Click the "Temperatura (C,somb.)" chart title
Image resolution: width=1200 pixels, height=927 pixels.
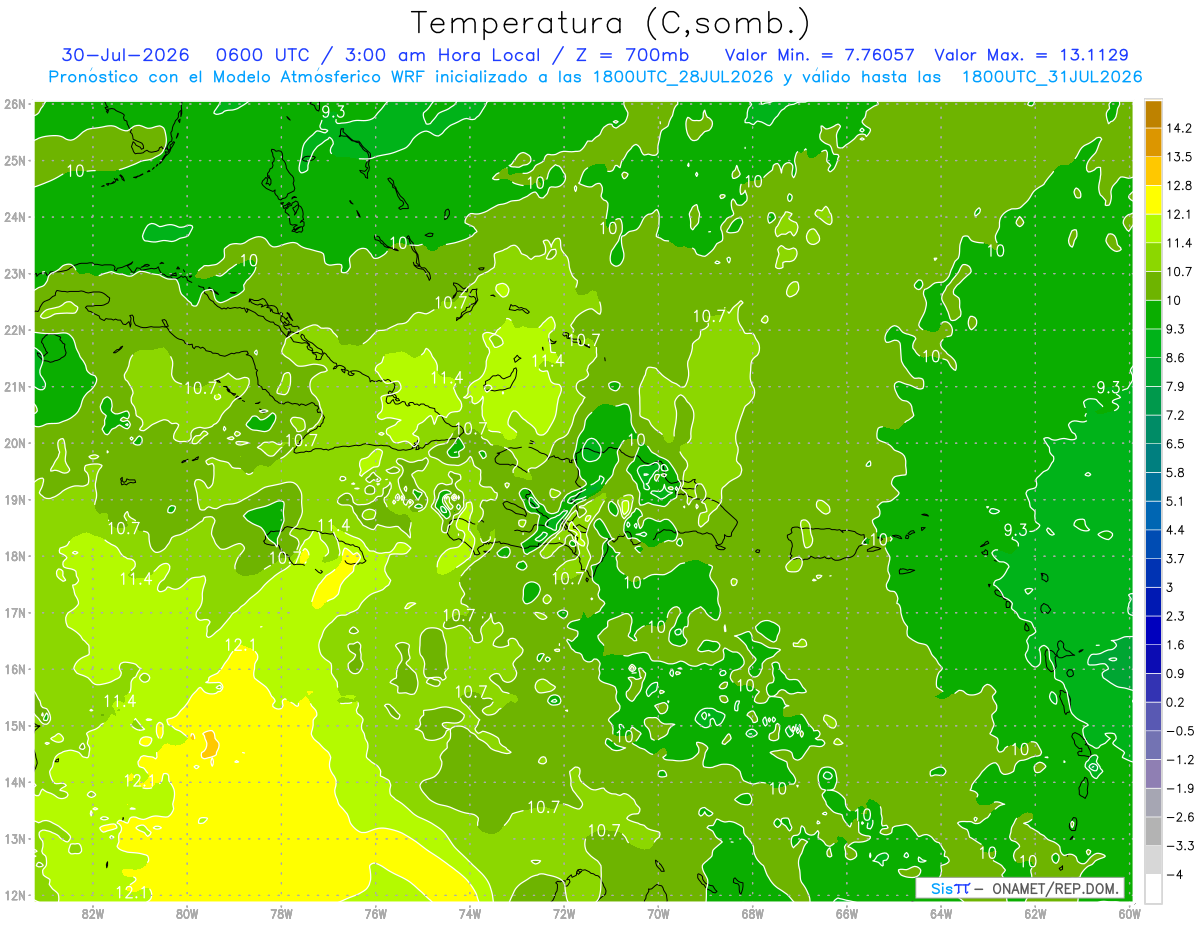[x=610, y=23]
